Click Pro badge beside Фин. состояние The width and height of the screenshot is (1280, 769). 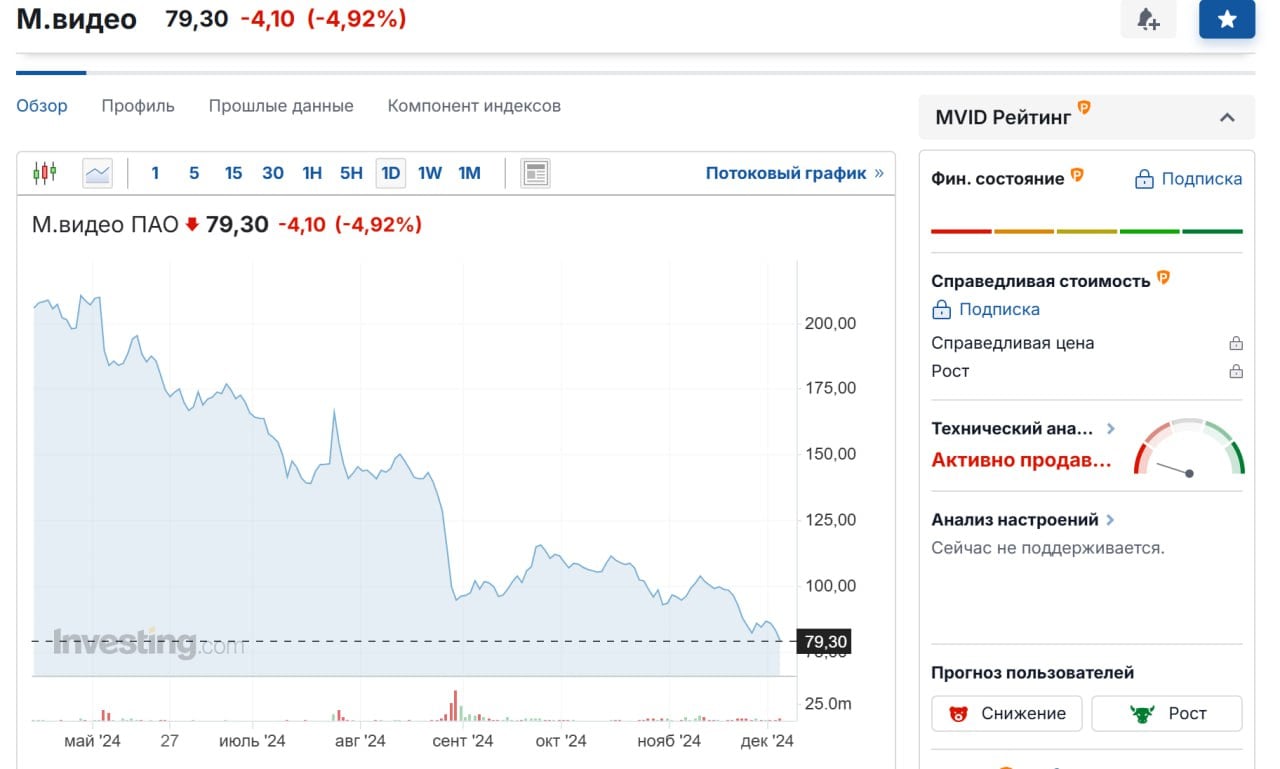[x=1077, y=175]
